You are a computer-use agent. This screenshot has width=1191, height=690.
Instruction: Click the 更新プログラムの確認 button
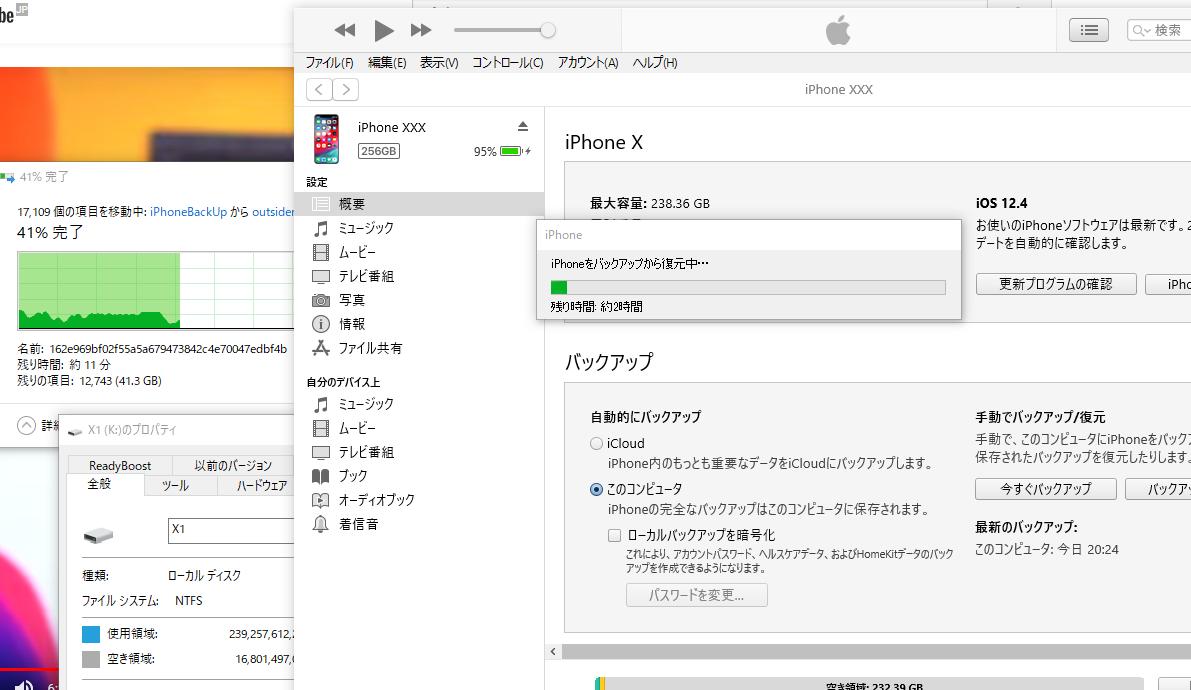(1056, 284)
